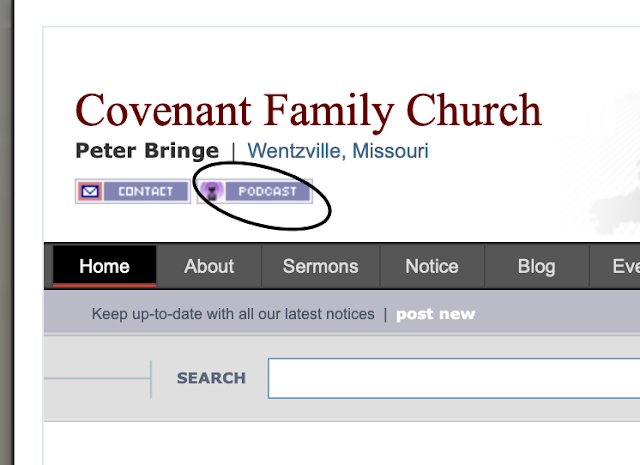
Task: Select the Home tab
Action: tap(104, 266)
